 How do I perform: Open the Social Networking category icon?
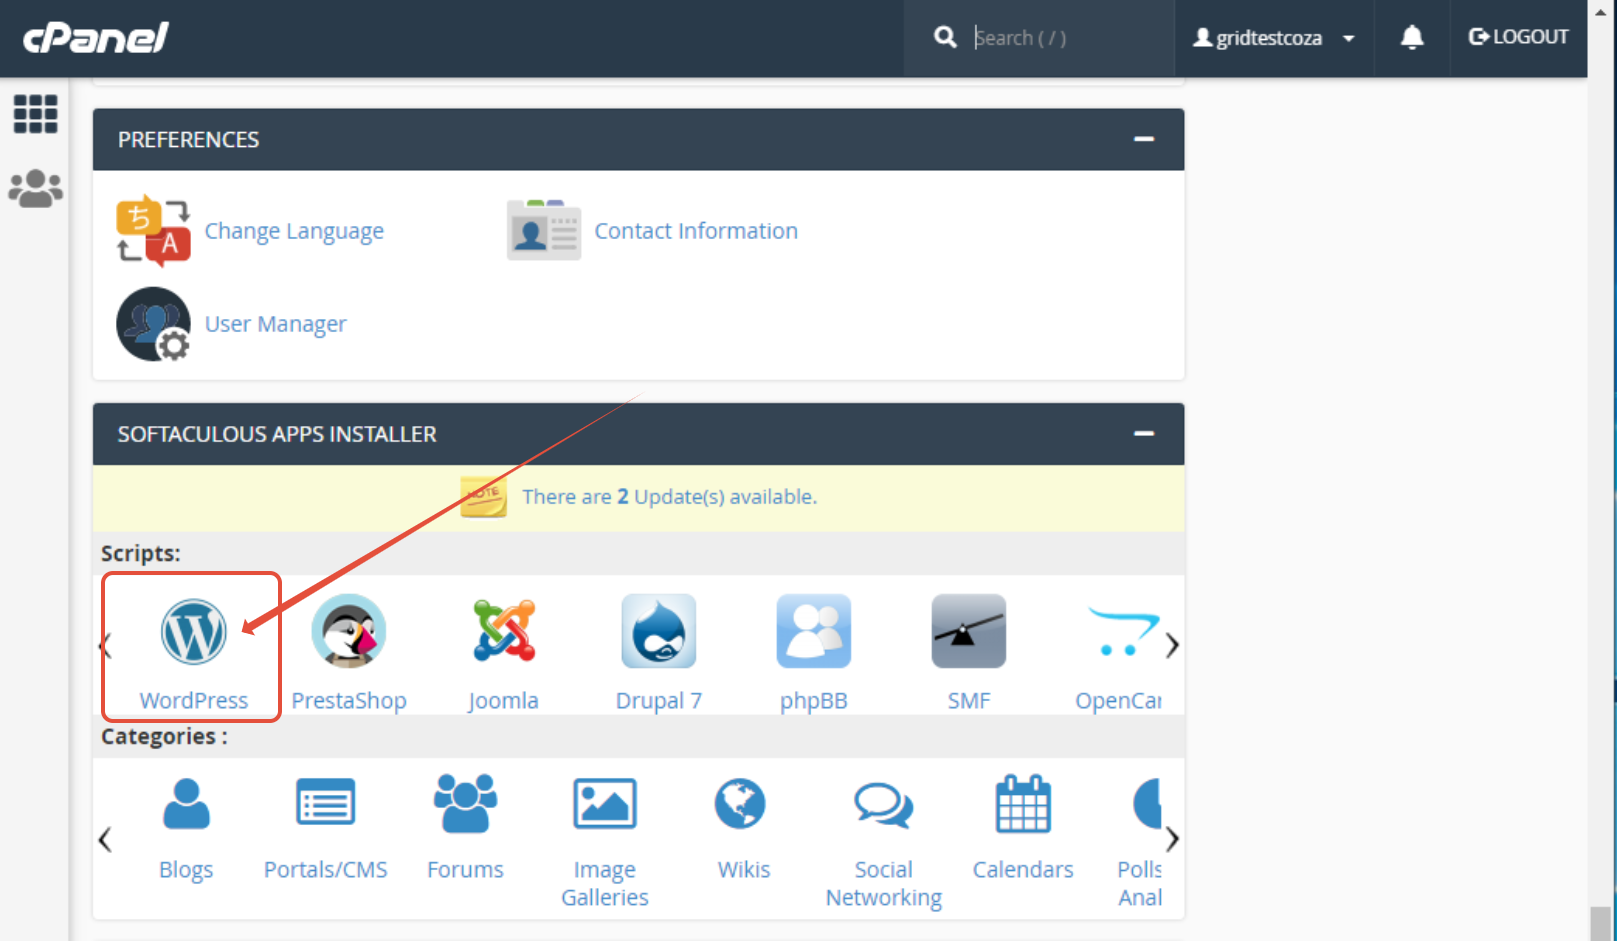(883, 805)
